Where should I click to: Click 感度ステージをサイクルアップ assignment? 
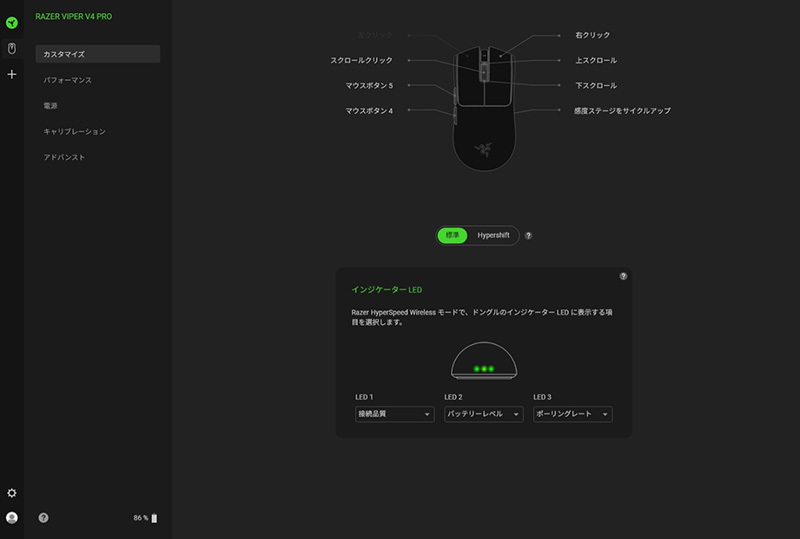[622, 110]
